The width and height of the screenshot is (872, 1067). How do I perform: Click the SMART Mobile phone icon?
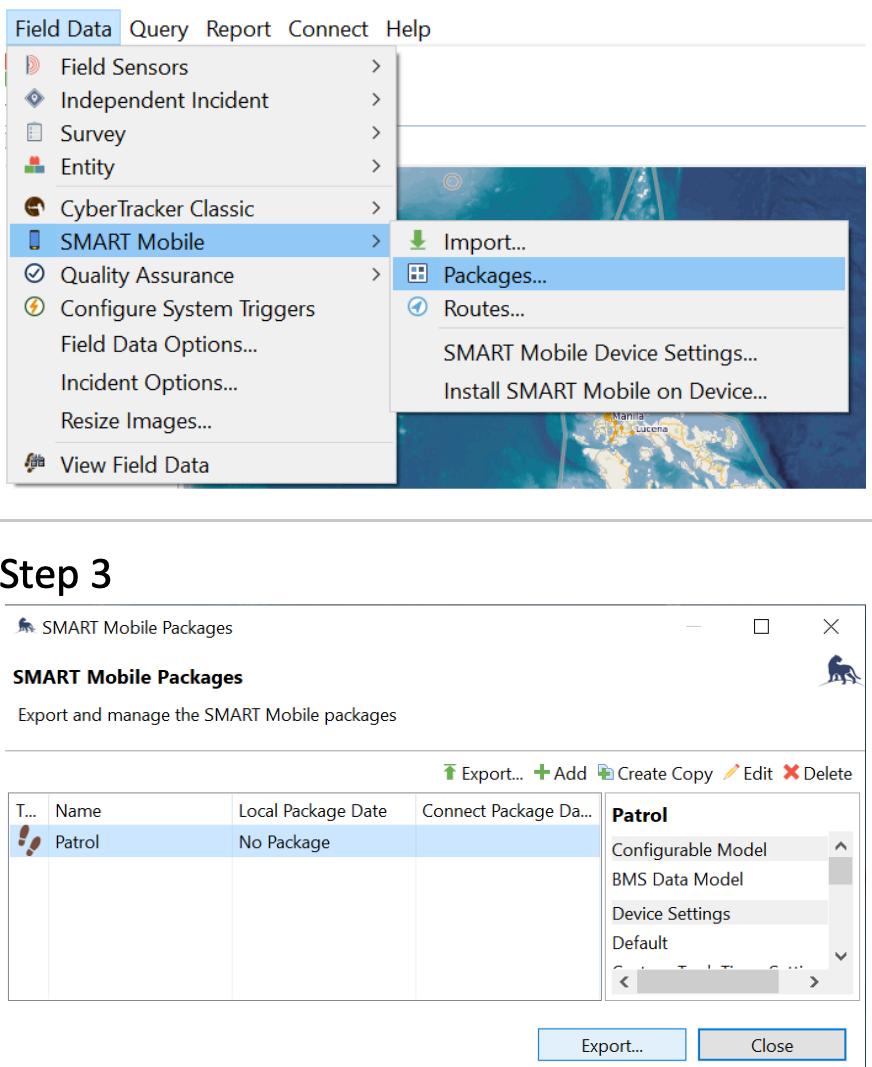(34, 240)
